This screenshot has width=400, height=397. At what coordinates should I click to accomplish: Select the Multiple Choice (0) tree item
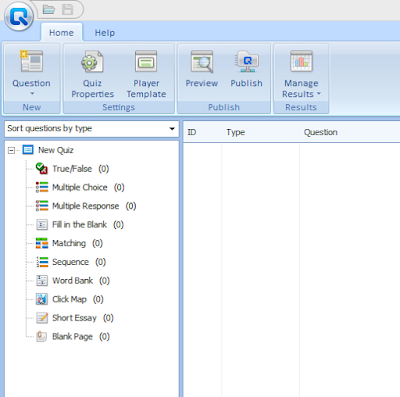click(88, 187)
